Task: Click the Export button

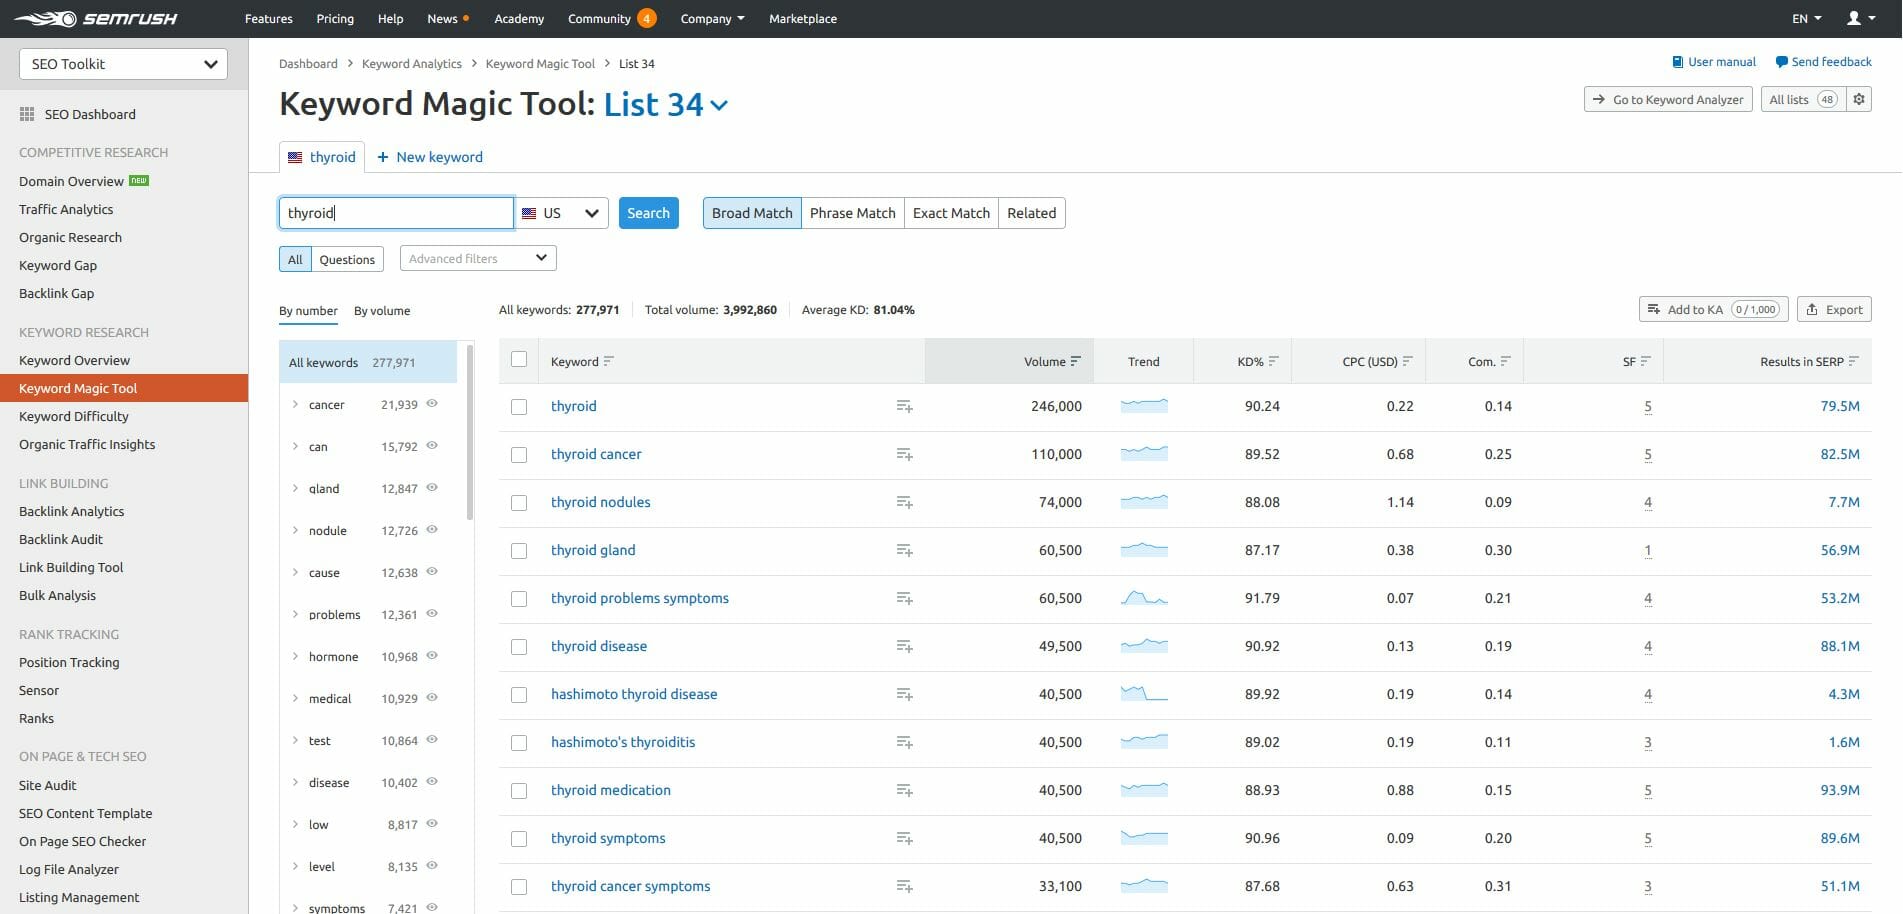Action: [x=1834, y=309]
